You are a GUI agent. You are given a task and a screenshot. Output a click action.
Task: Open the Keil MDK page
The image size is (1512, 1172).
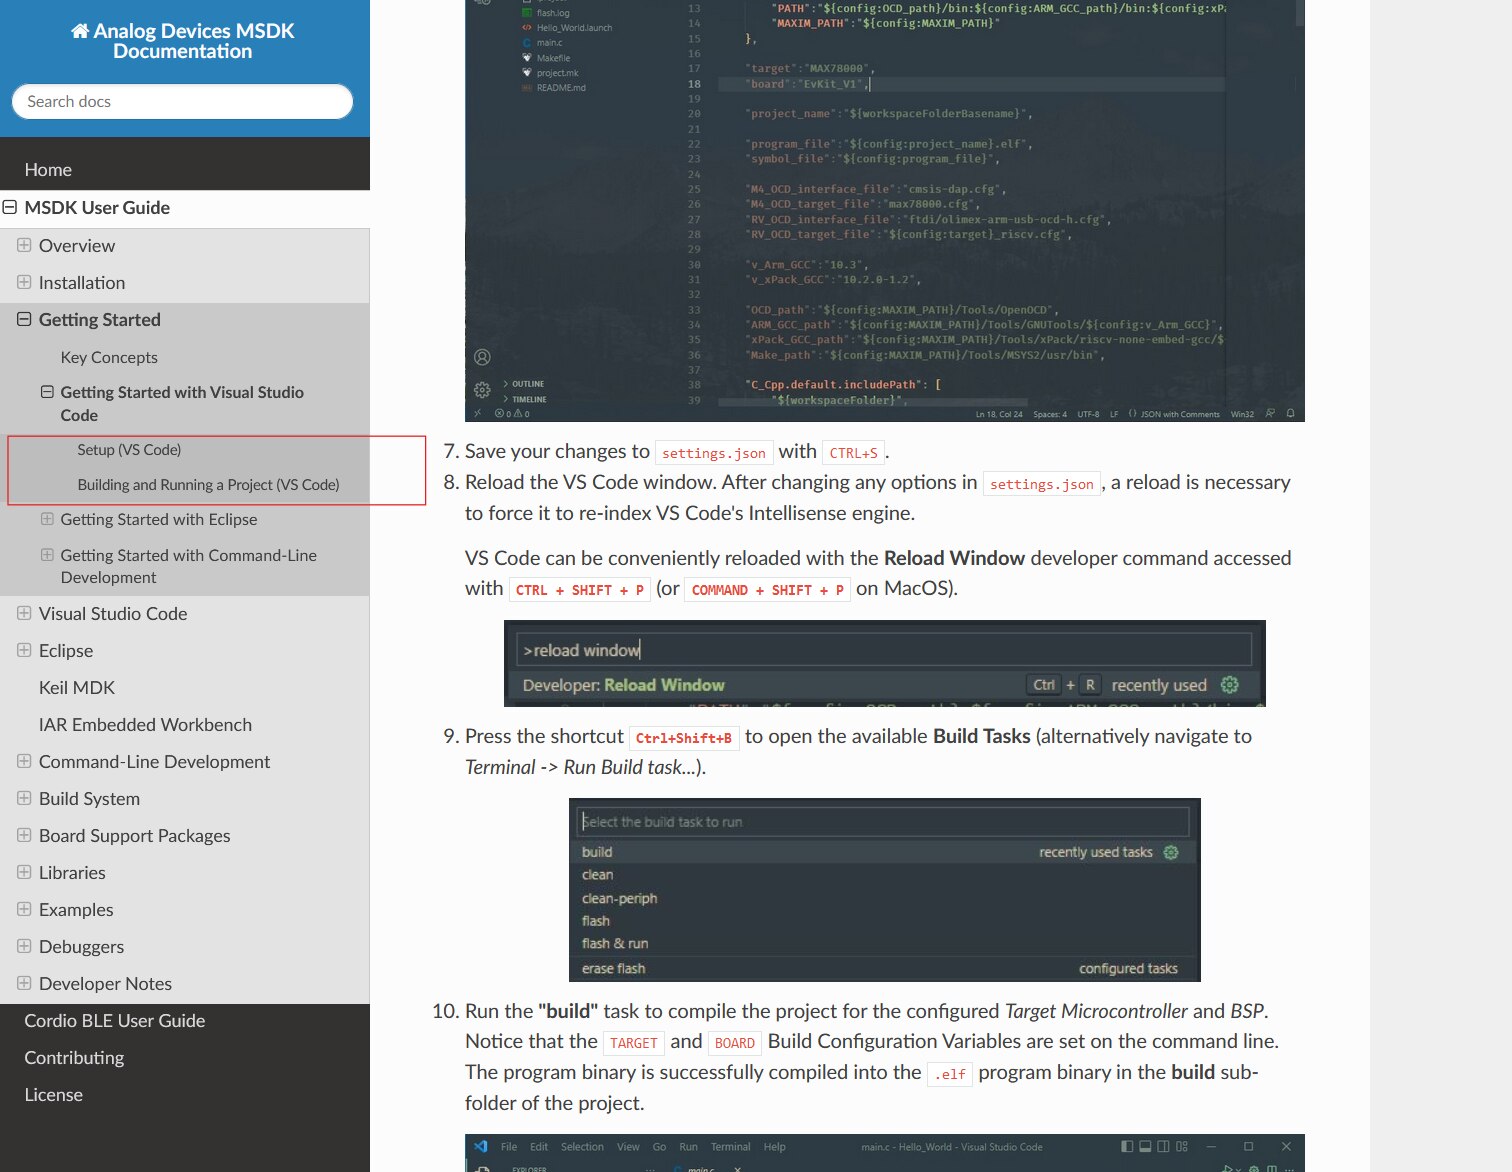pyautogui.click(x=77, y=688)
